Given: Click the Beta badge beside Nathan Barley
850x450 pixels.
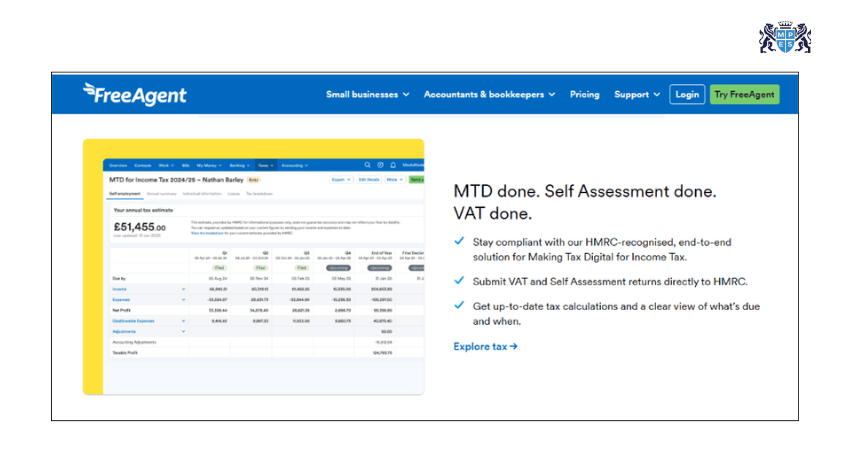Looking at the screenshot, I should (x=253, y=179).
